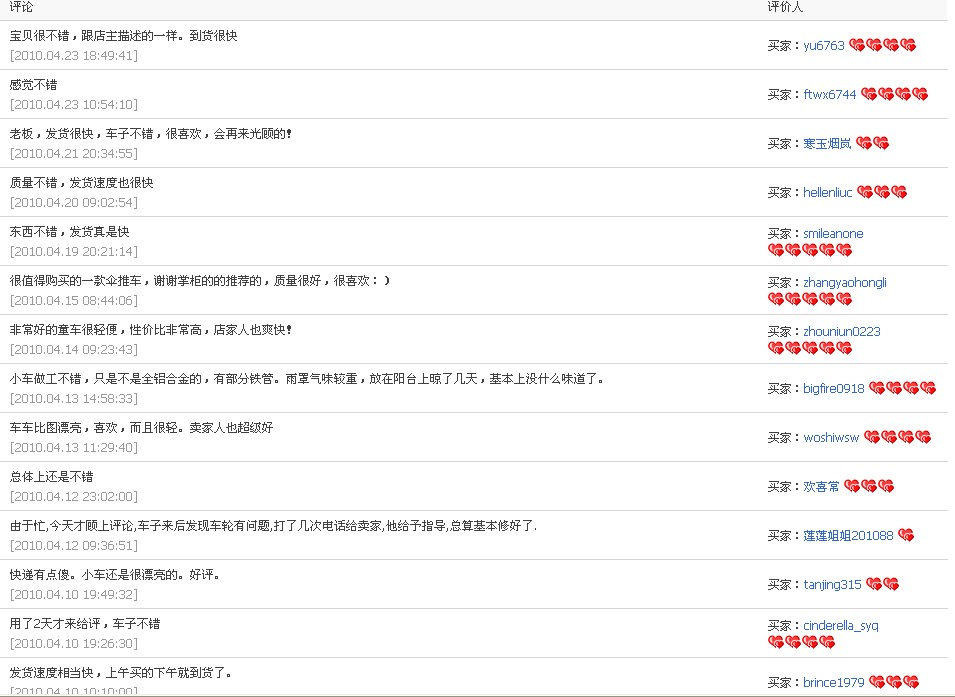Click heart rating under smileanone
The height and width of the screenshot is (697, 955).
tap(810, 251)
